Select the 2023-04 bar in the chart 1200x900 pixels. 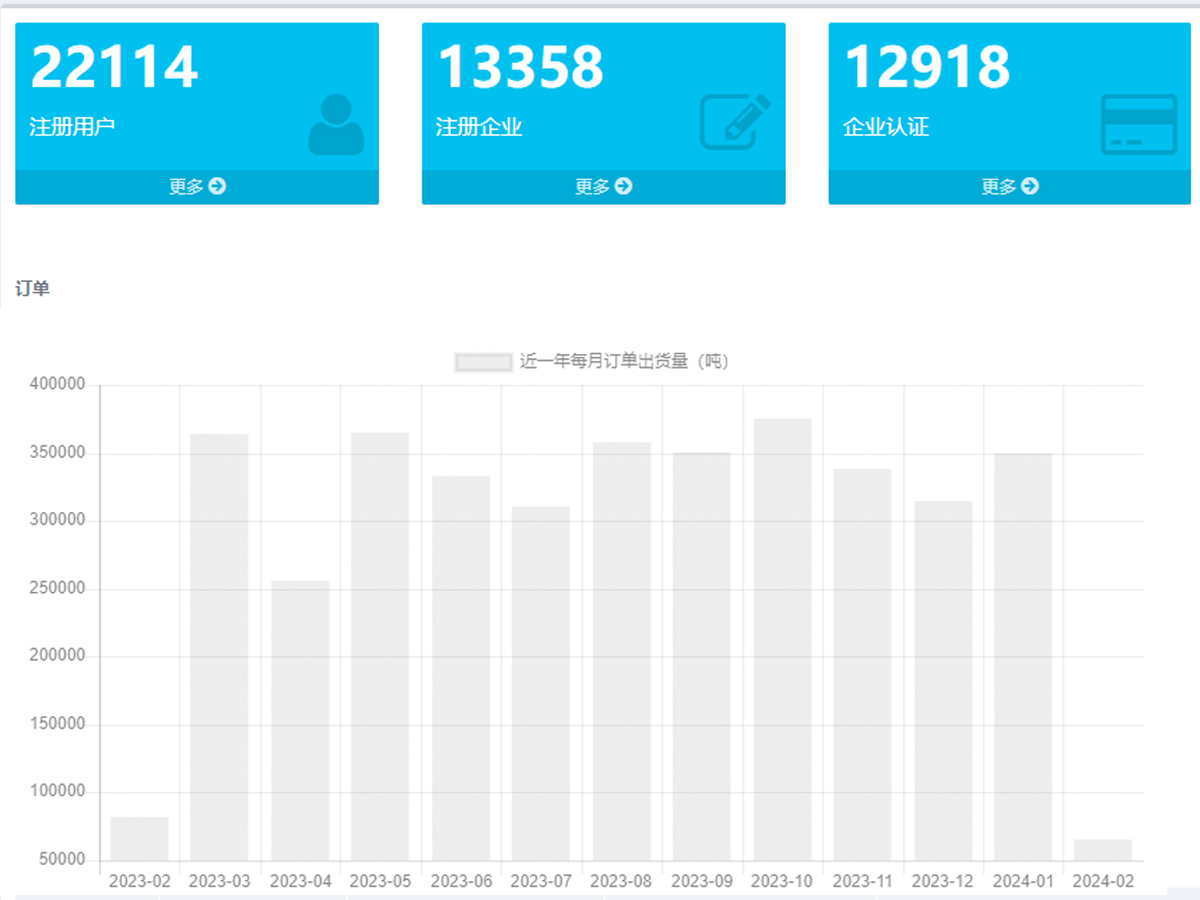click(x=300, y=720)
